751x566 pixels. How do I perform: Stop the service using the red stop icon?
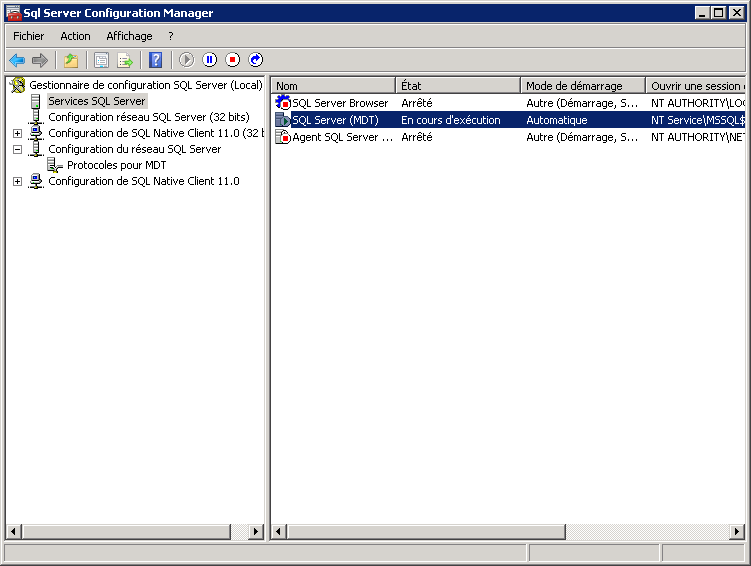(x=233, y=60)
